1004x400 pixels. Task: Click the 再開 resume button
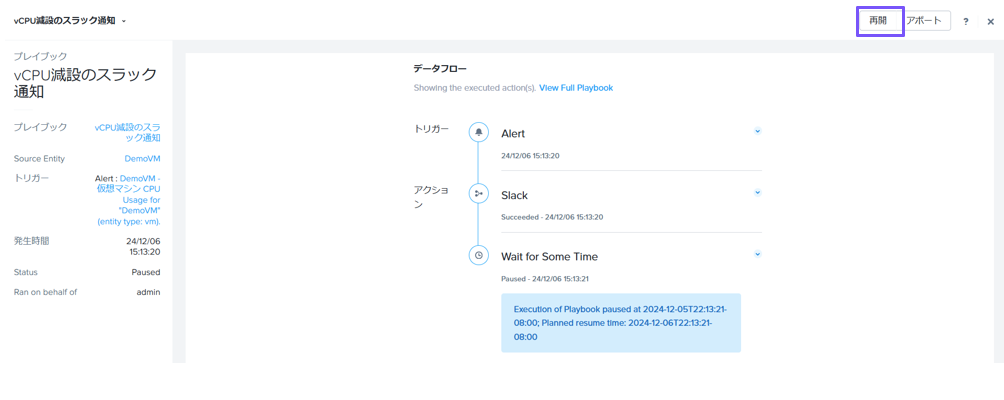point(878,20)
